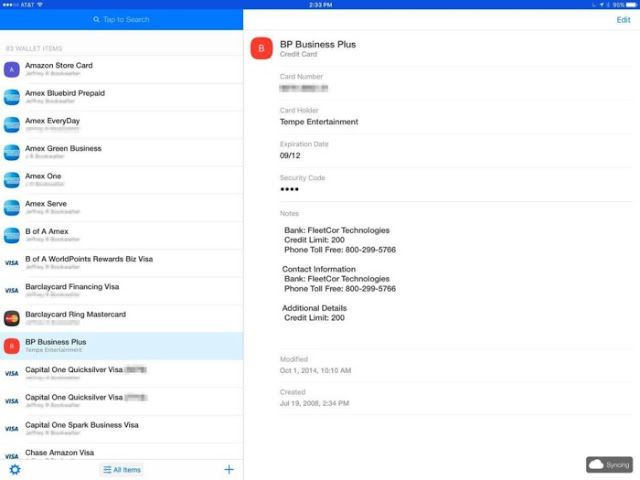This screenshot has height=480, width=640.
Task: Select Amex EveryDay item
Action: 122,125
